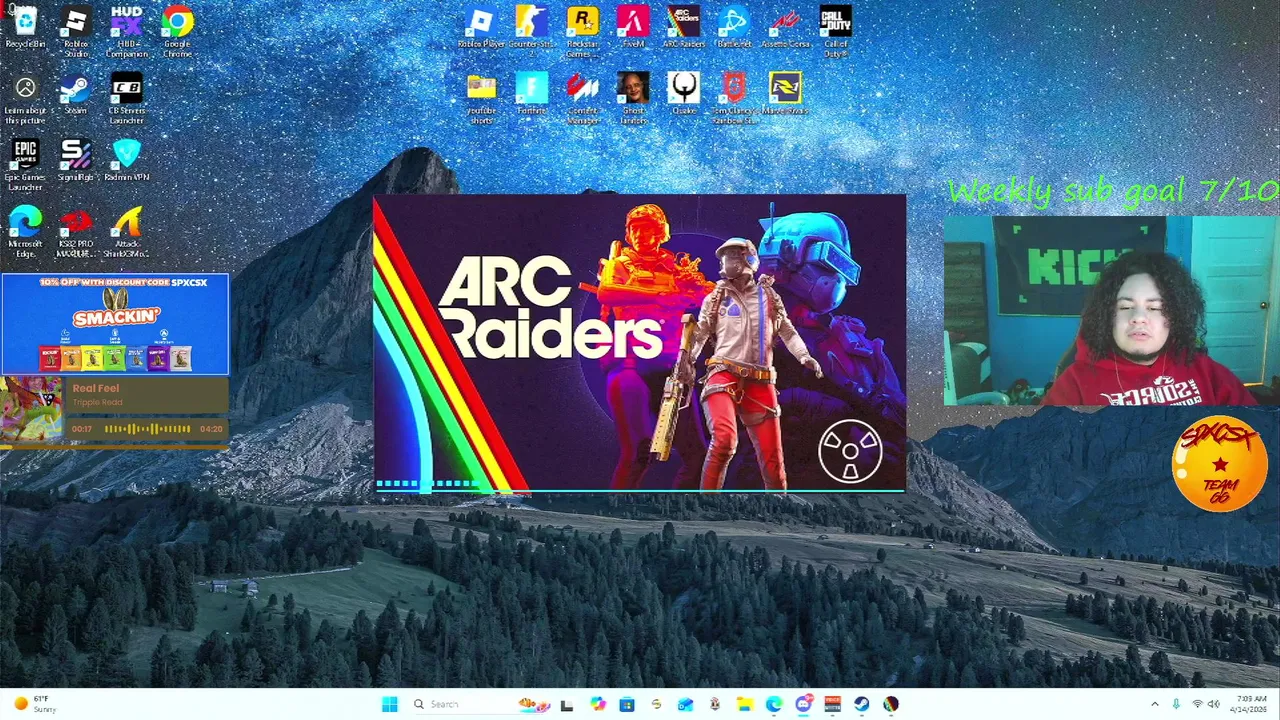Click the ARC Raiders splash screen

tap(640, 343)
